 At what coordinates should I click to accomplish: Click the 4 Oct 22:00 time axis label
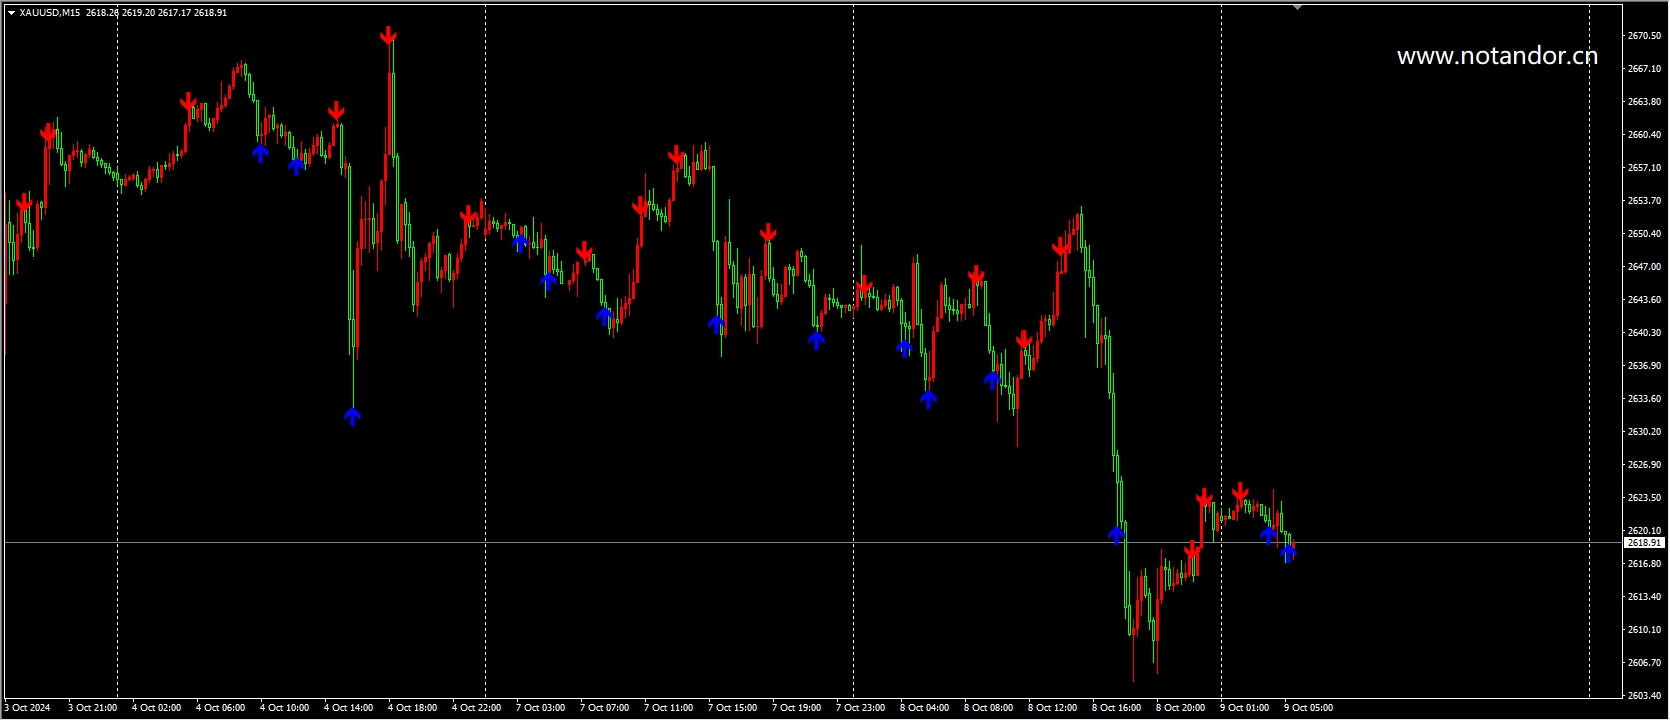(477, 708)
